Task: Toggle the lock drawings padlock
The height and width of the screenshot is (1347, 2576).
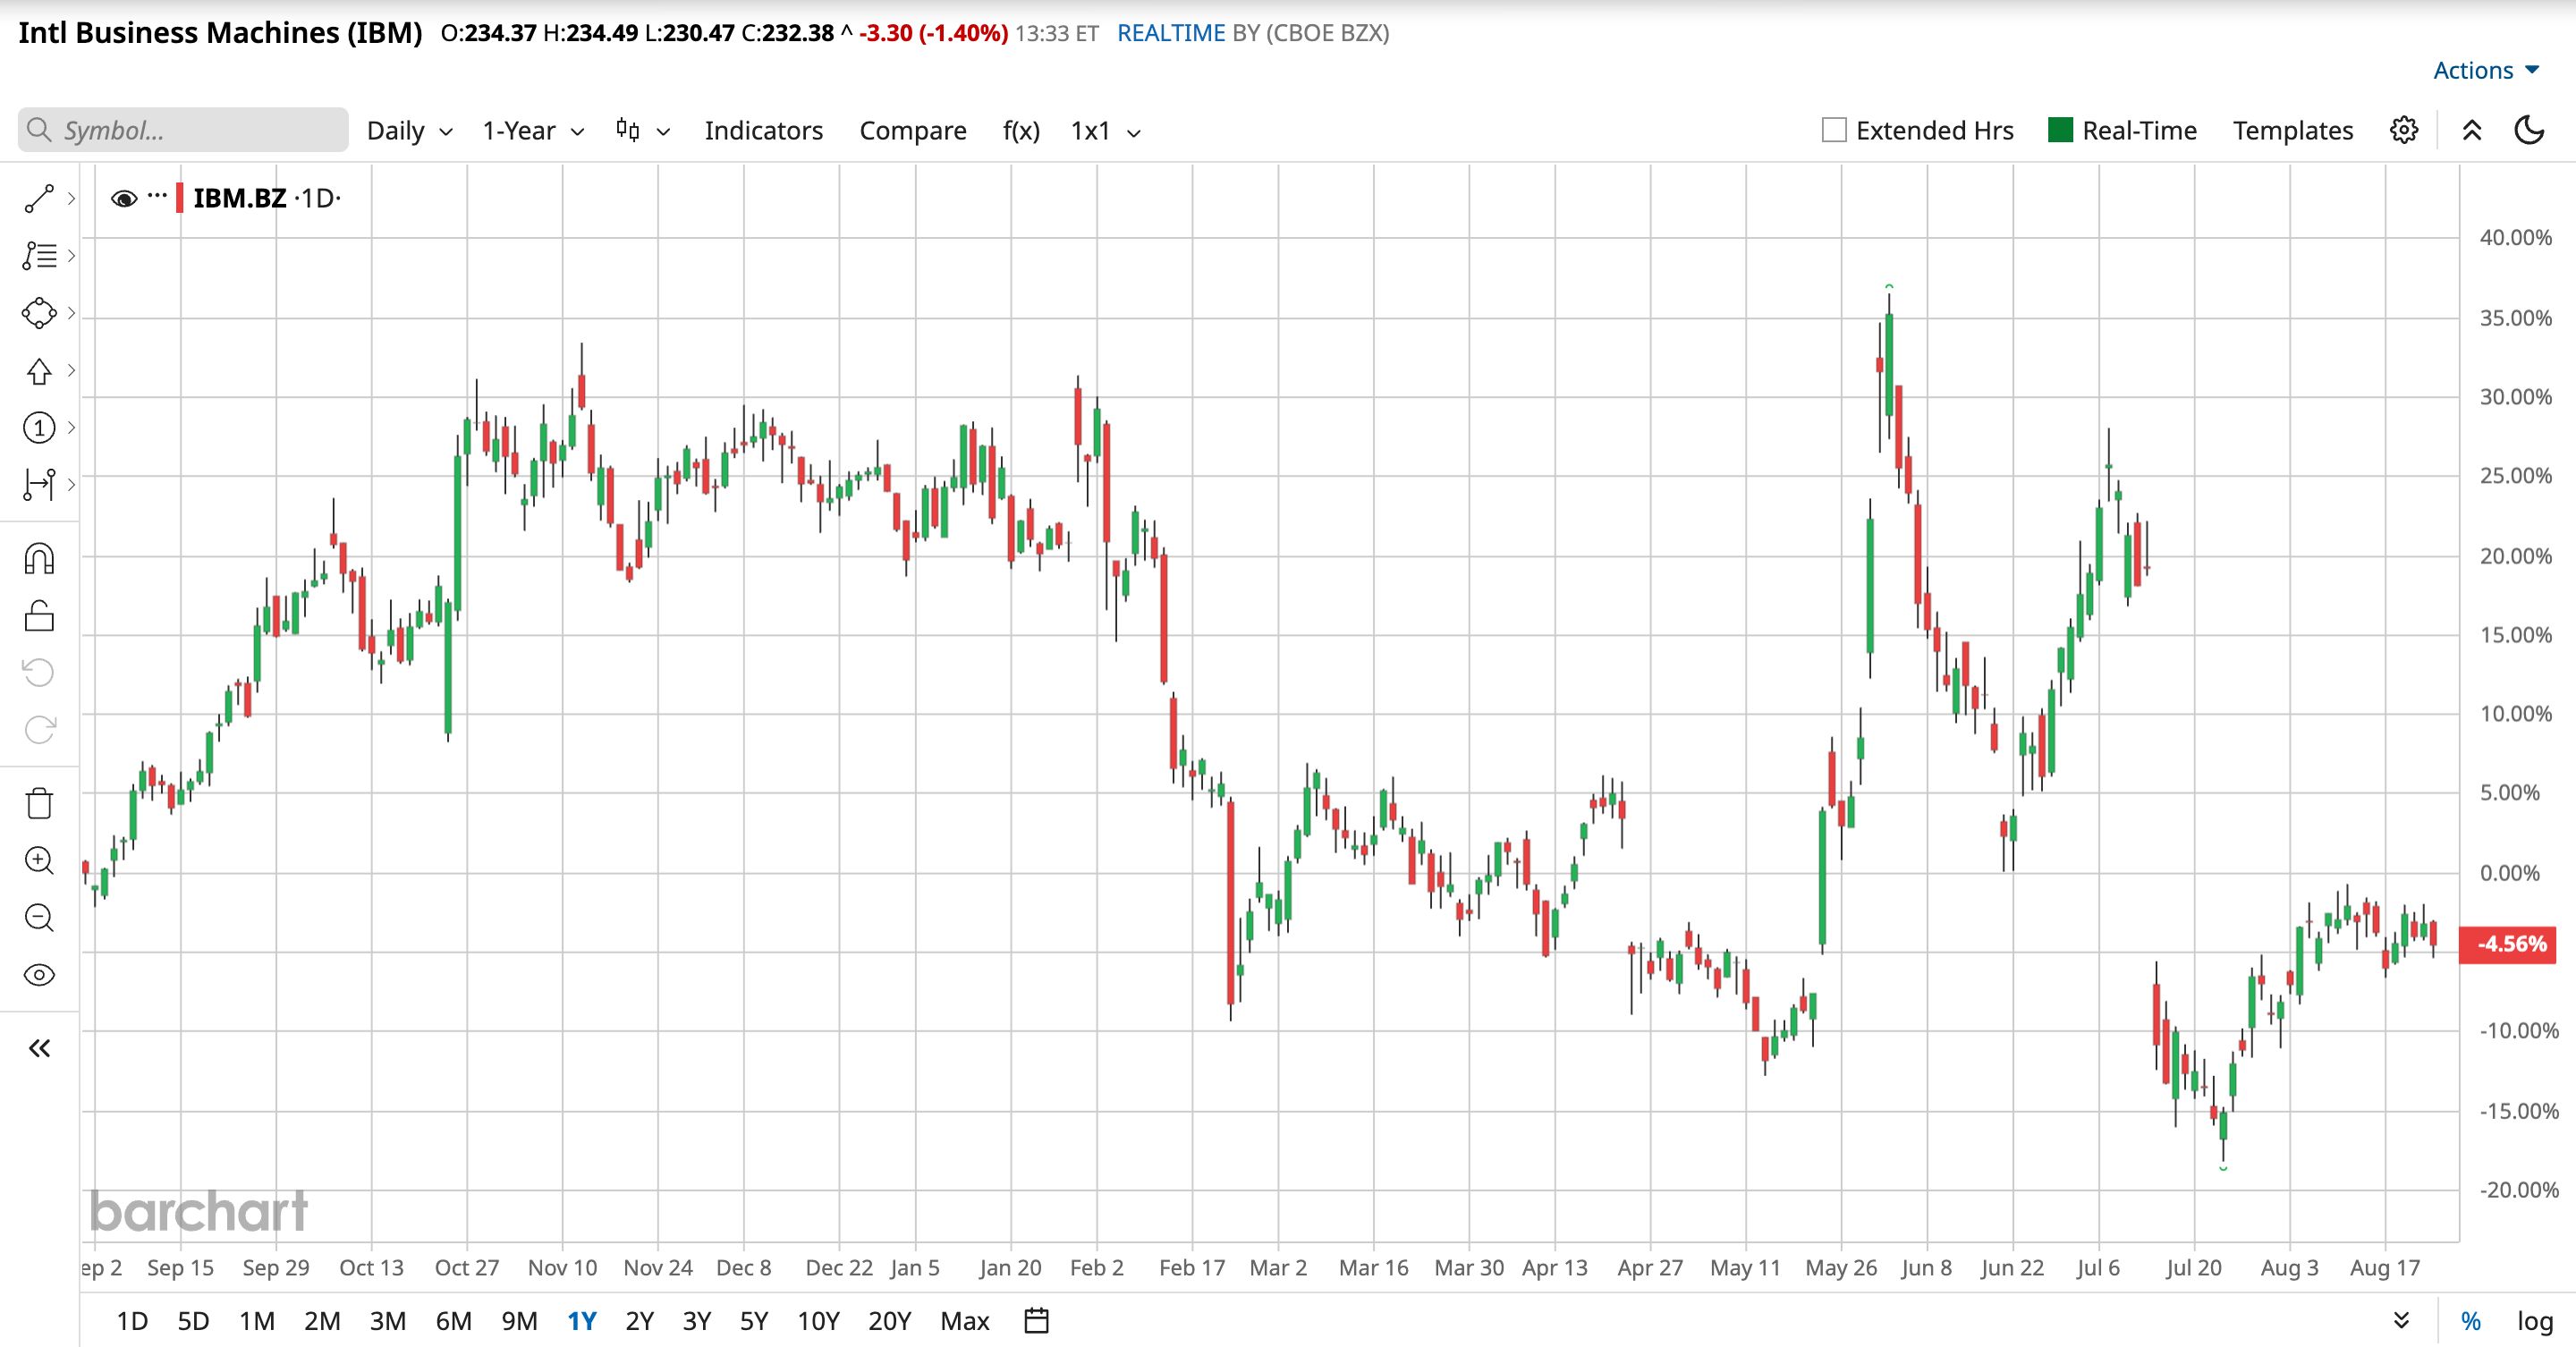Action: click(x=39, y=616)
